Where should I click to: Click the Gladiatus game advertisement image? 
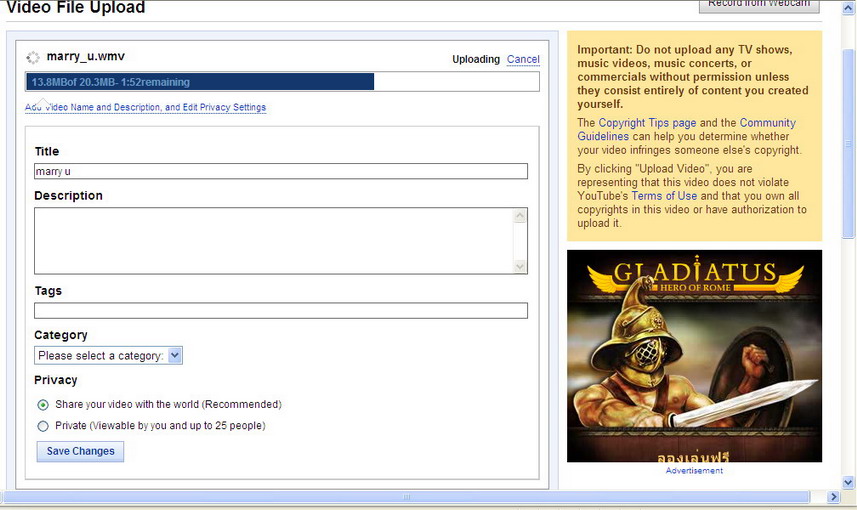[694, 356]
